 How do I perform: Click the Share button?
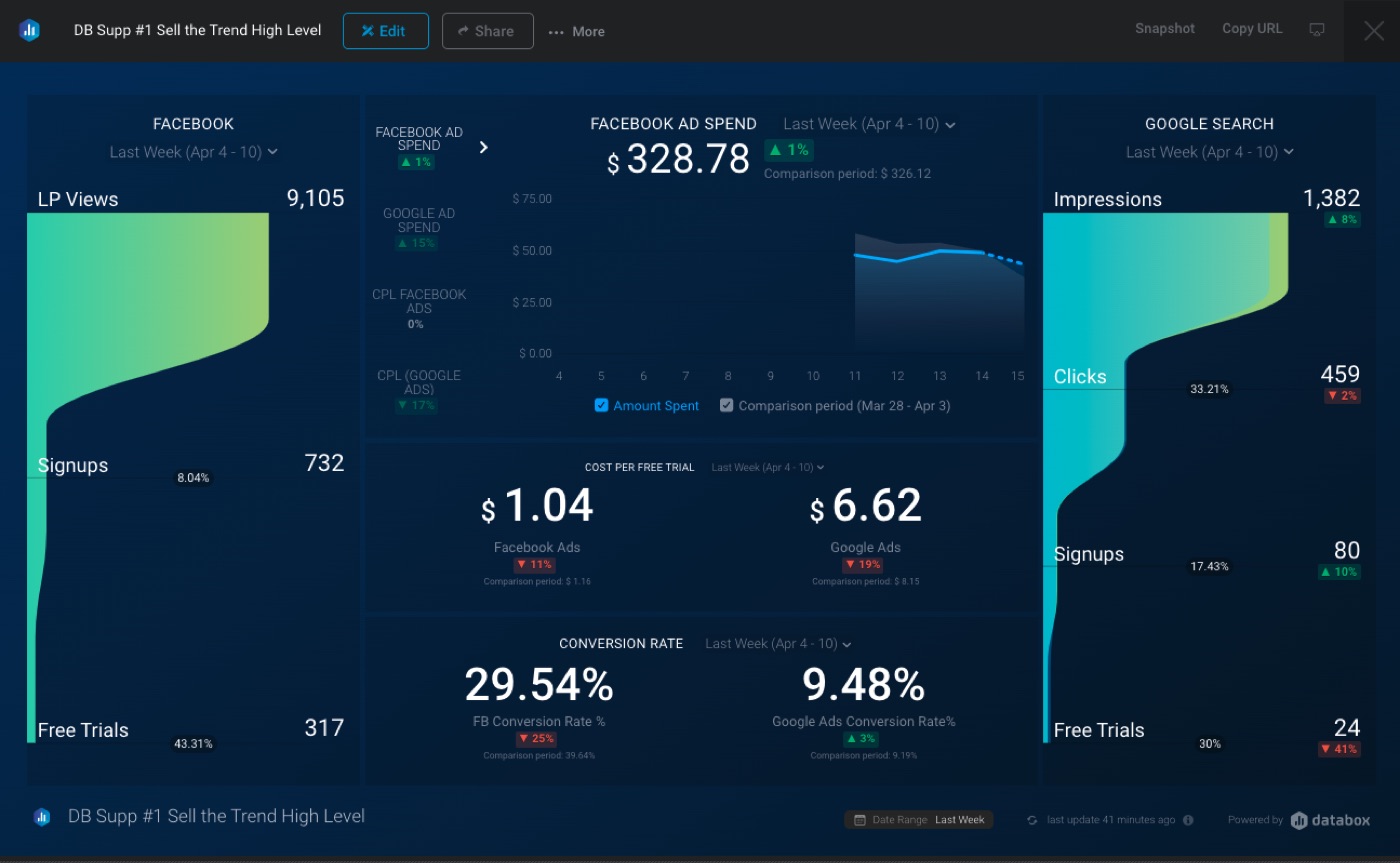pyautogui.click(x=487, y=31)
